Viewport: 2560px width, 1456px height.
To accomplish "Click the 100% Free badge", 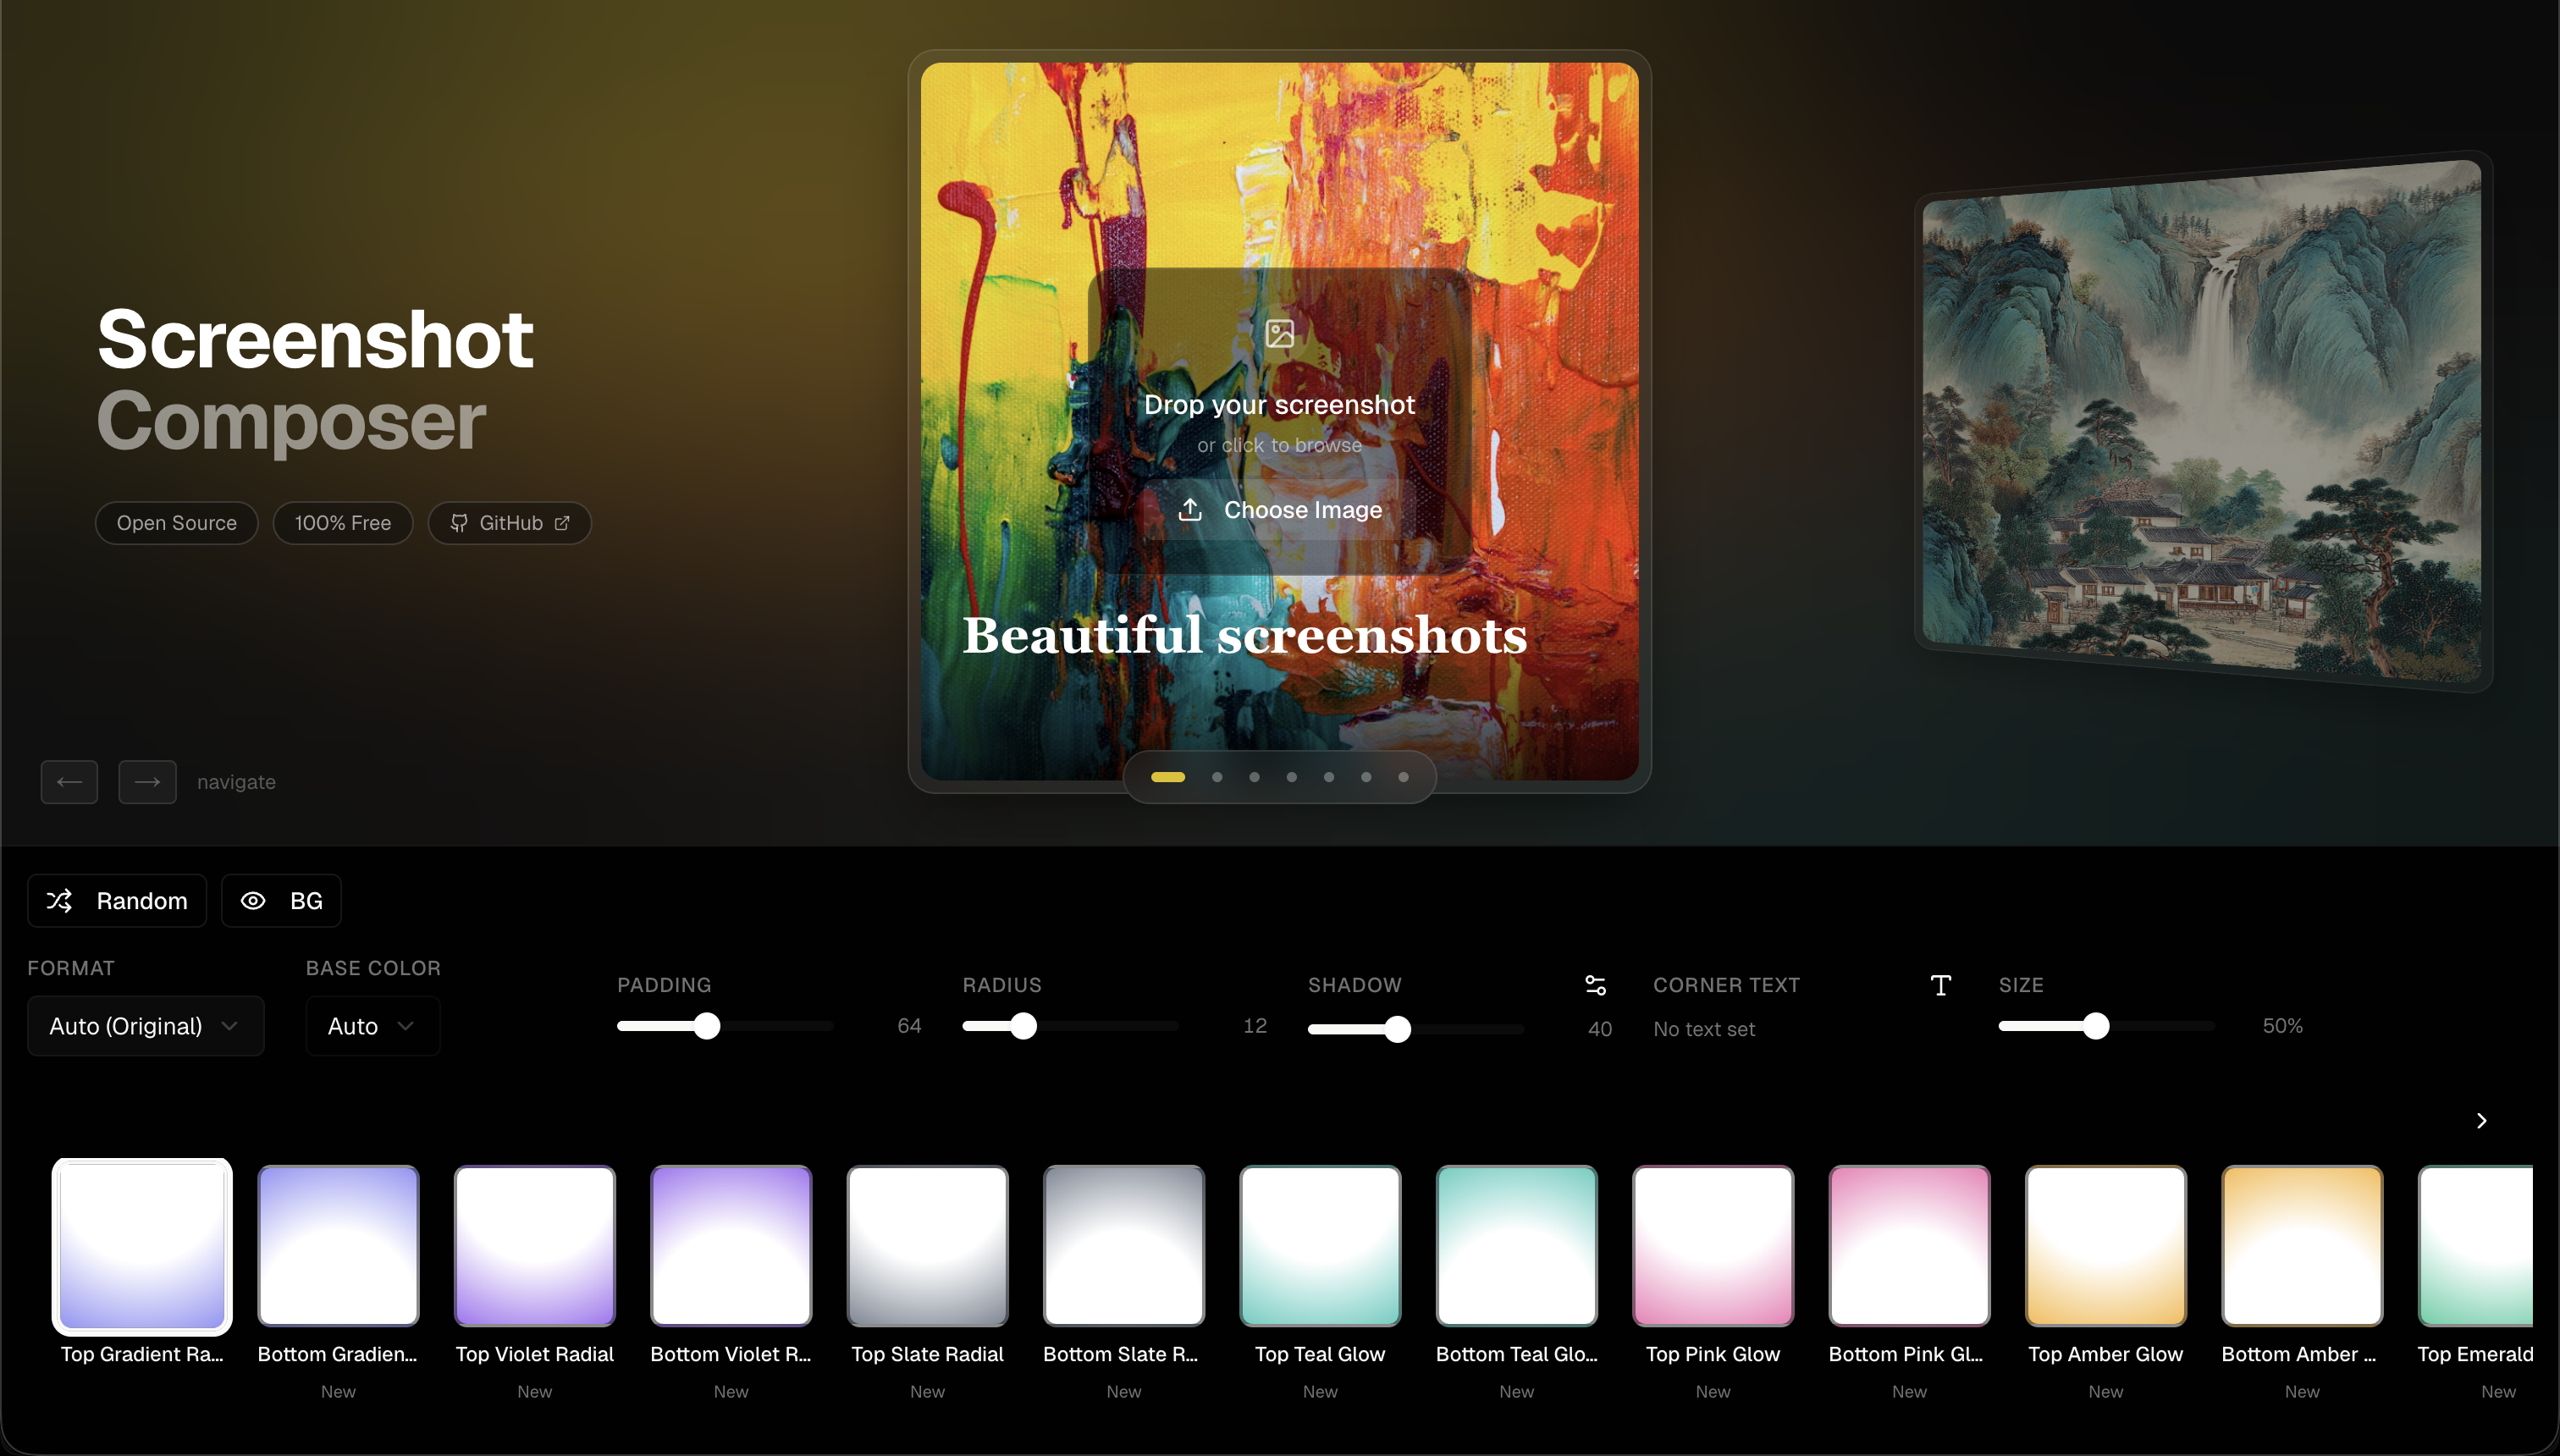I will (x=342, y=523).
